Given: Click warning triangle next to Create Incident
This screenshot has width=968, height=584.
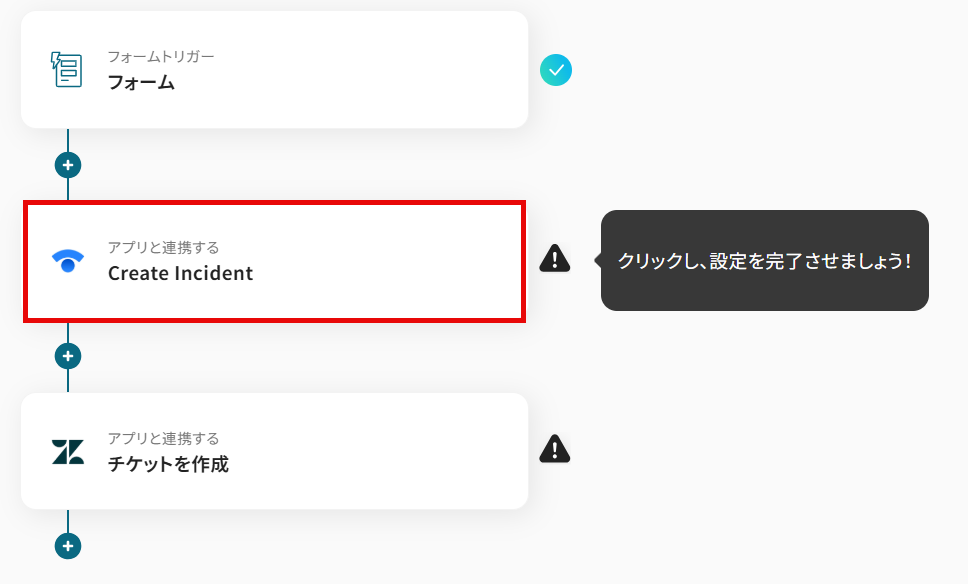Looking at the screenshot, I should coord(554,259).
